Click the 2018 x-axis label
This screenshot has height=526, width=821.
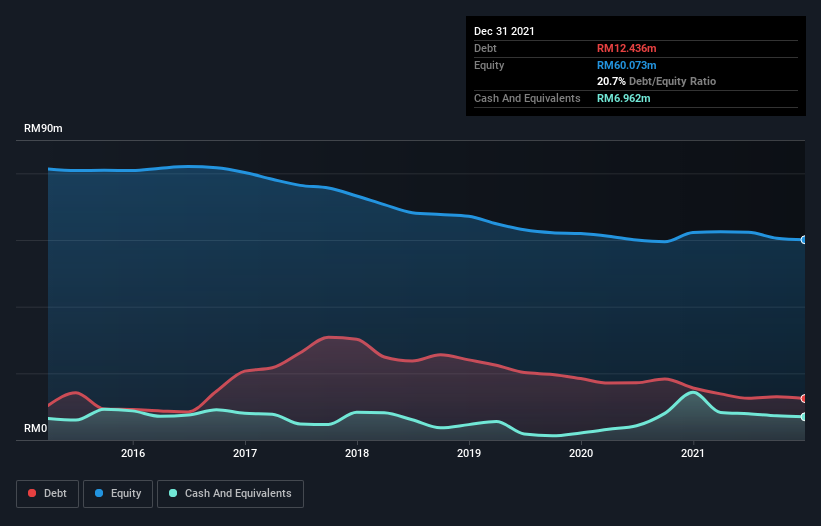click(x=357, y=453)
